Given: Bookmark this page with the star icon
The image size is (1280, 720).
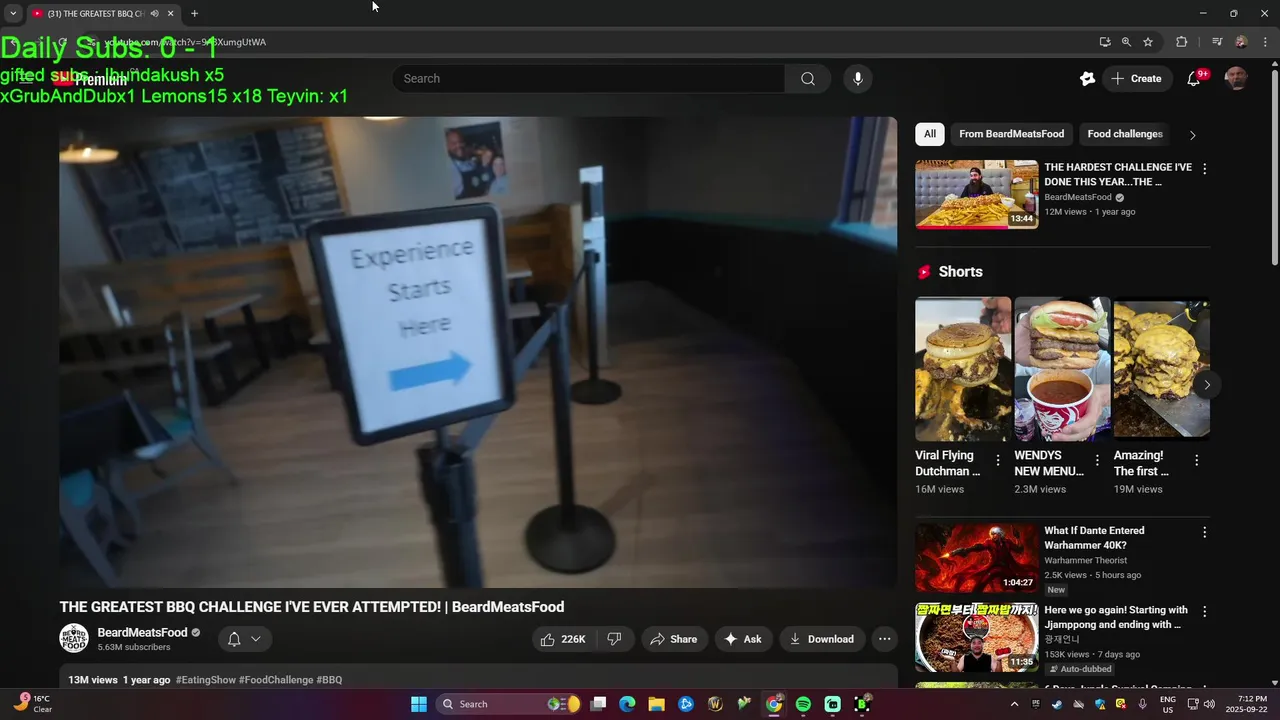Looking at the screenshot, I should click(x=1148, y=42).
